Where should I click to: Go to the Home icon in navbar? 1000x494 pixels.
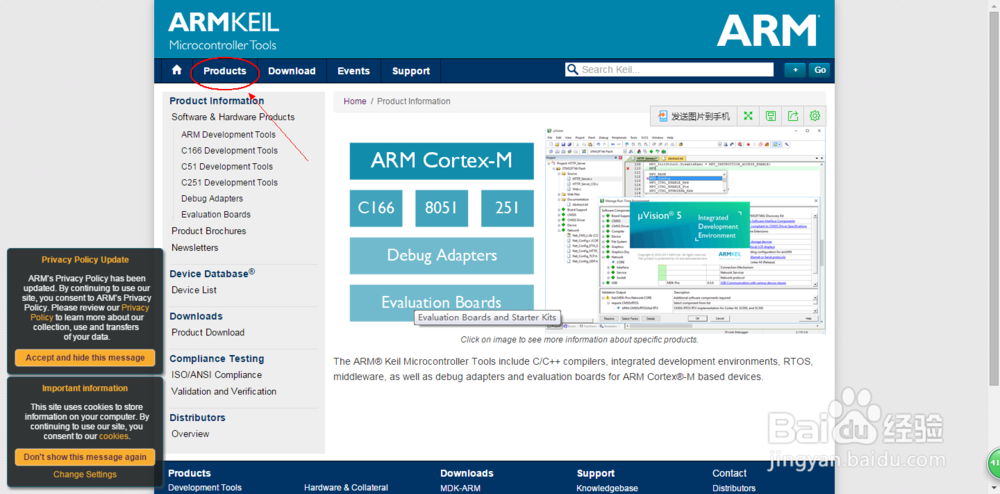pos(177,70)
